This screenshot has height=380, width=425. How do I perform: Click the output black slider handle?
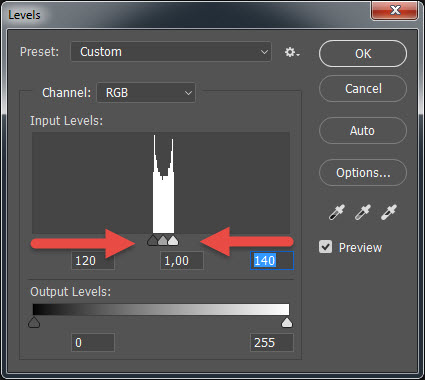(x=34, y=322)
